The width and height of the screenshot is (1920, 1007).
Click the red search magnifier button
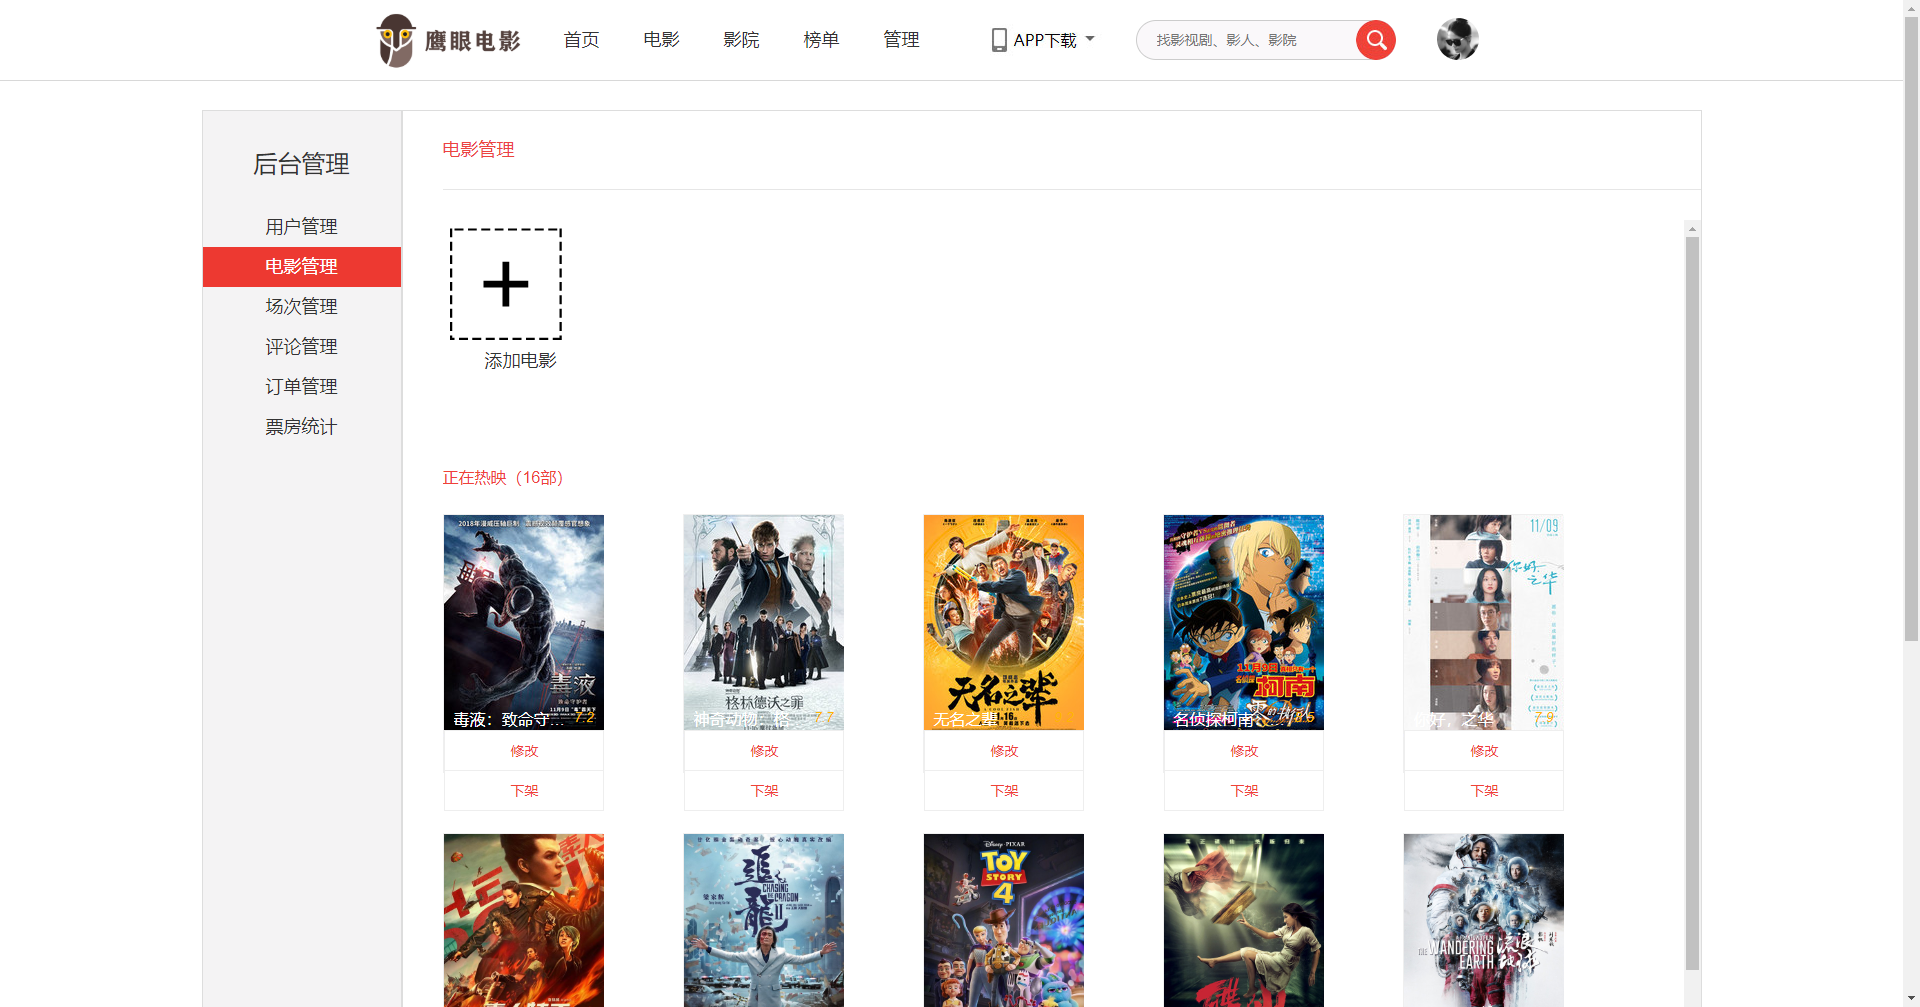point(1376,40)
